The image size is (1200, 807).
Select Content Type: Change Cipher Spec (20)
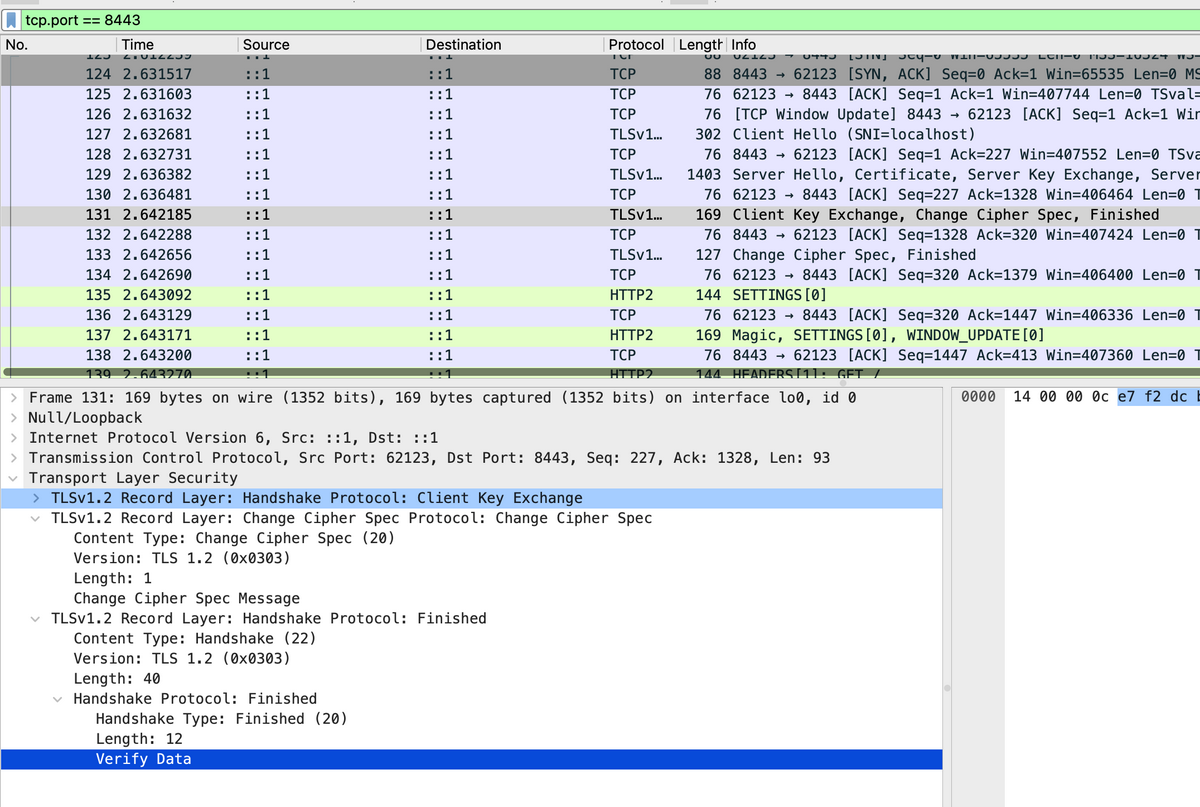coord(234,538)
